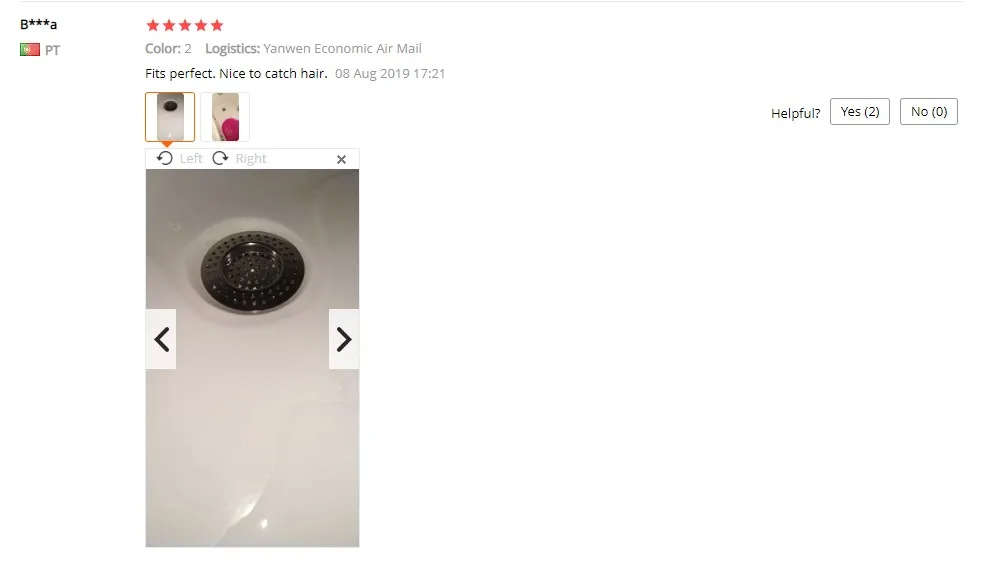Screen dimensions: 982x566
Task: Show the previous review photo
Action: (162, 339)
